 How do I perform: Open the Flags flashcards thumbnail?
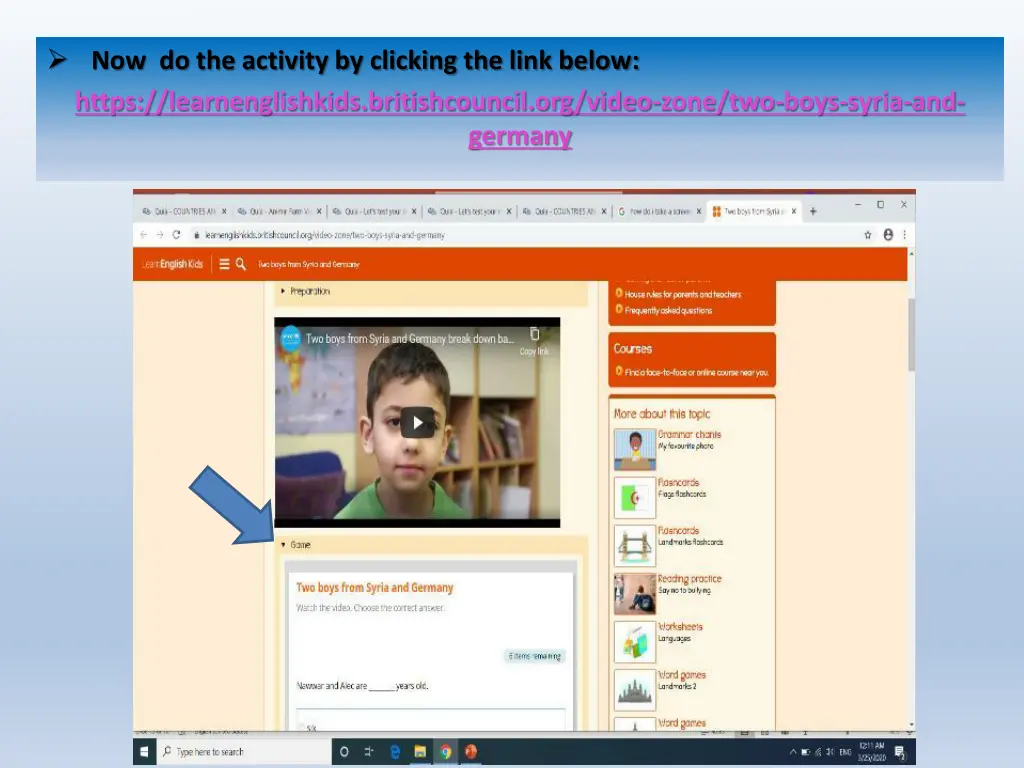(634, 497)
